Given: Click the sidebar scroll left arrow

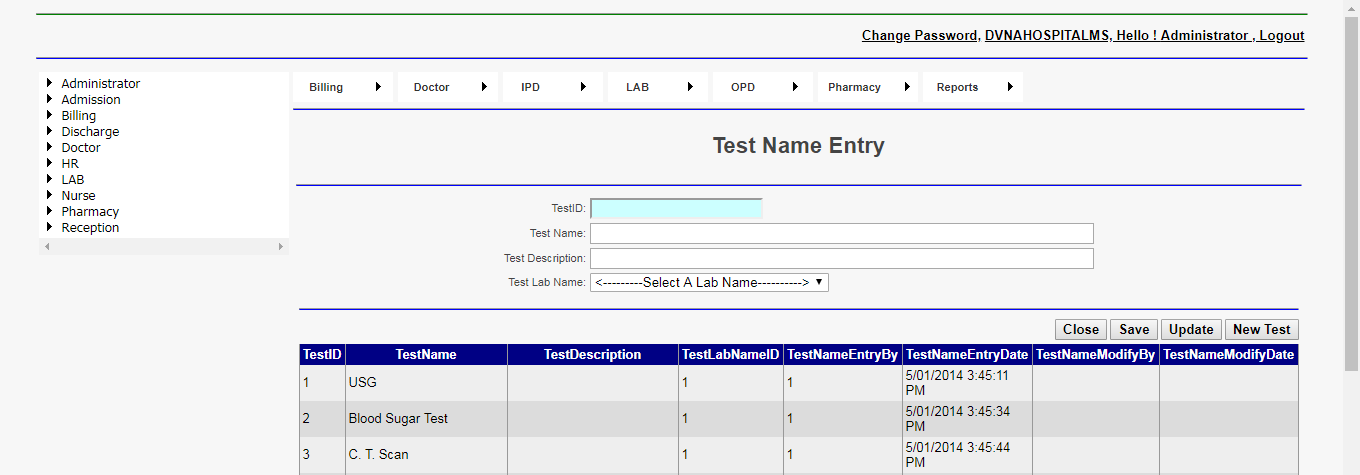Looking at the screenshot, I should (47, 246).
